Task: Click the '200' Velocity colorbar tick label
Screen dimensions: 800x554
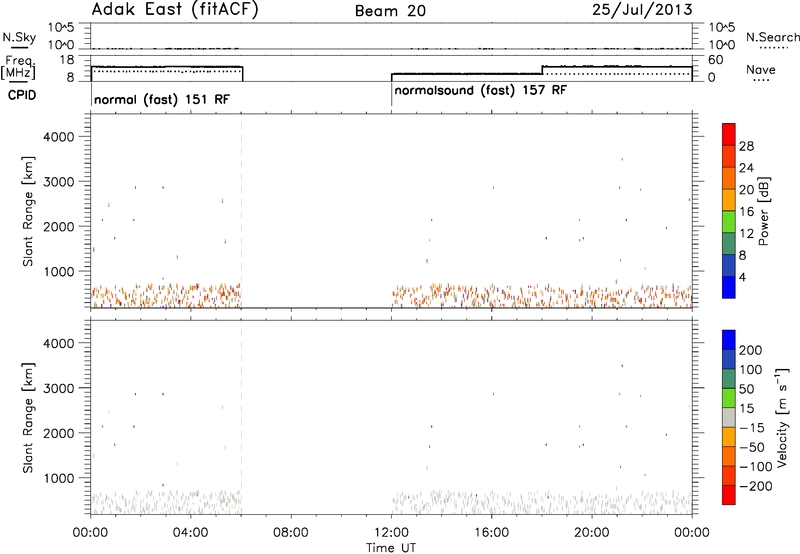Action: pyautogui.click(x=750, y=350)
